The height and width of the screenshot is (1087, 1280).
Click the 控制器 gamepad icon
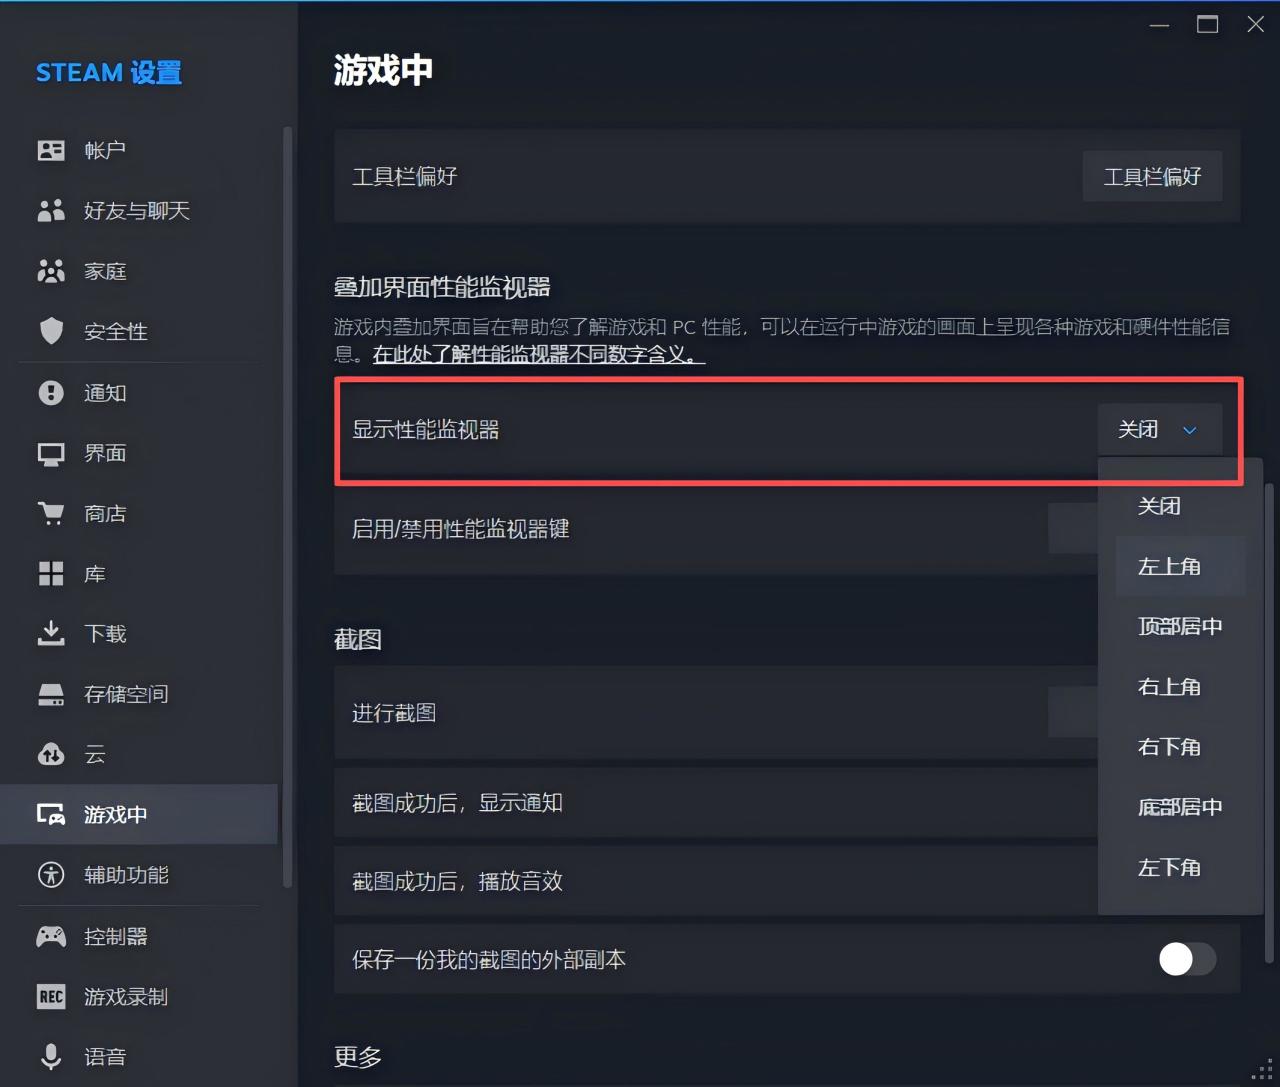[x=51, y=936]
